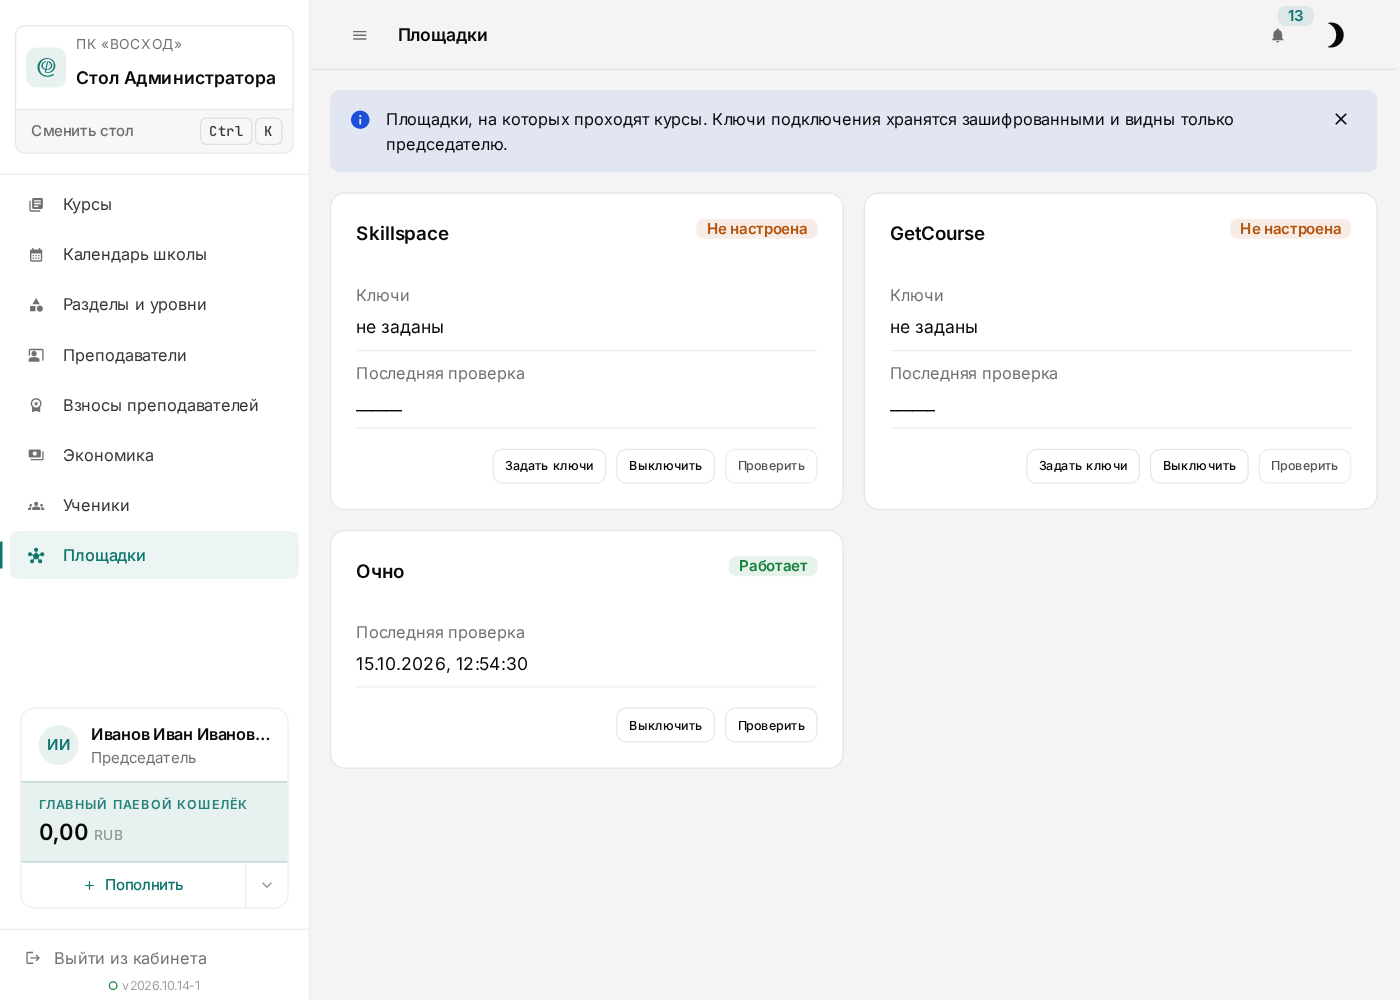Screen dimensions: 1400x1000
Task: Expand the wallet dropdown chevron next to Пополнить
Action: 267,885
